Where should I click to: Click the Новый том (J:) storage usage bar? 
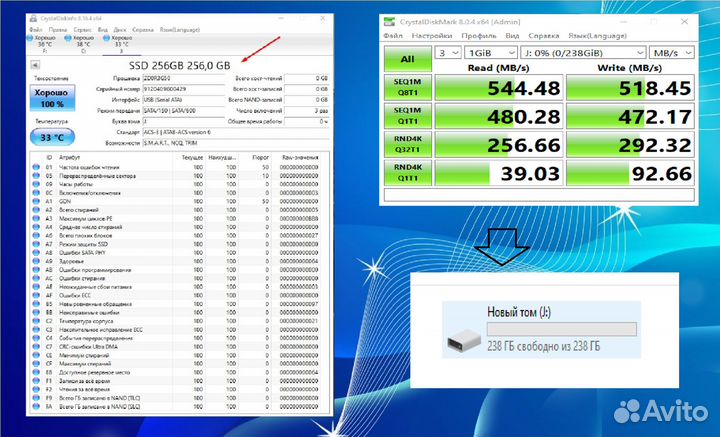(x=562, y=329)
